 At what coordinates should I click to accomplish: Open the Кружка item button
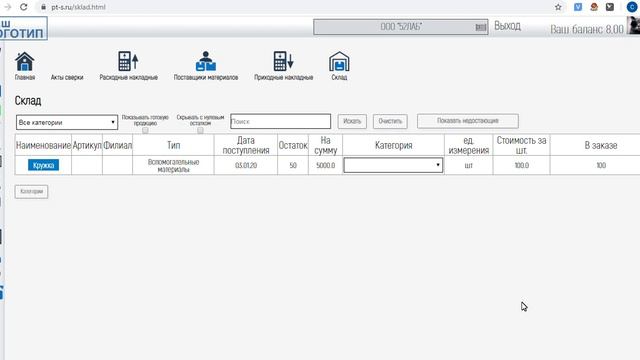point(43,165)
